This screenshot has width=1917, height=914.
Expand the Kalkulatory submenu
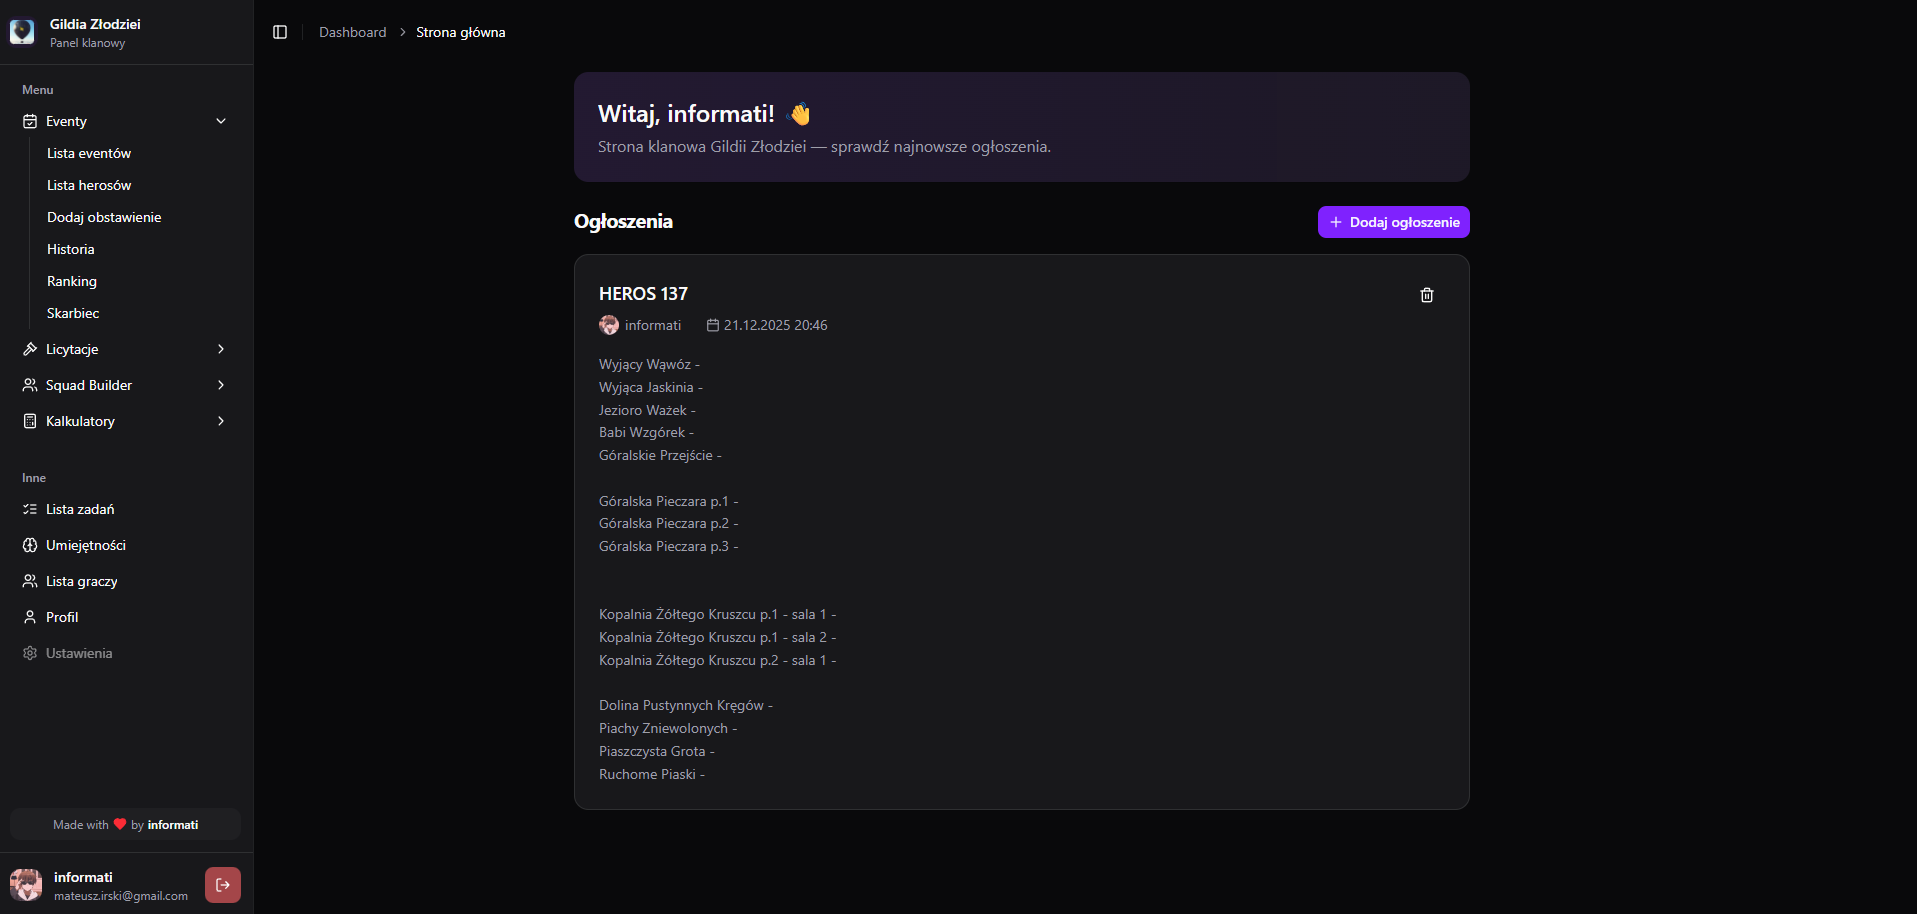coord(220,421)
